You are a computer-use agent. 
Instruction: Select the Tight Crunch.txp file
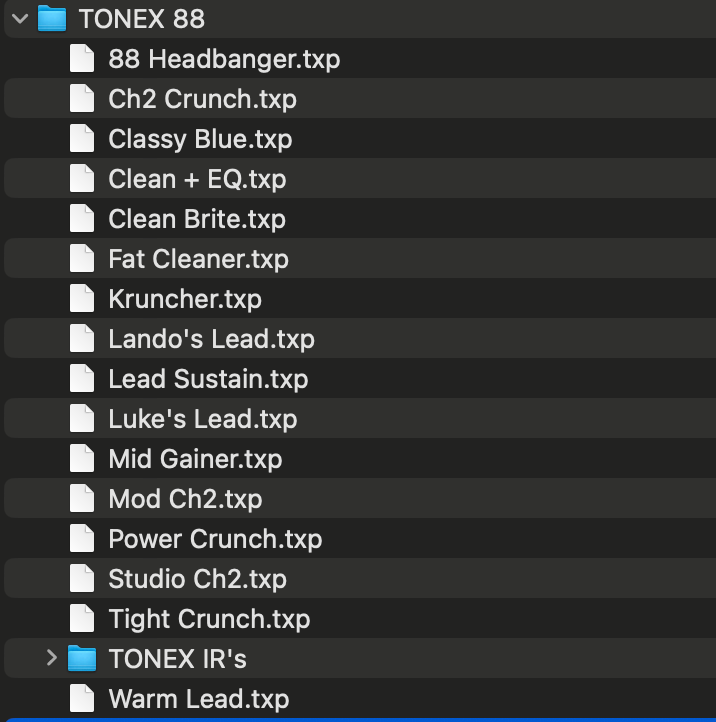pos(209,619)
